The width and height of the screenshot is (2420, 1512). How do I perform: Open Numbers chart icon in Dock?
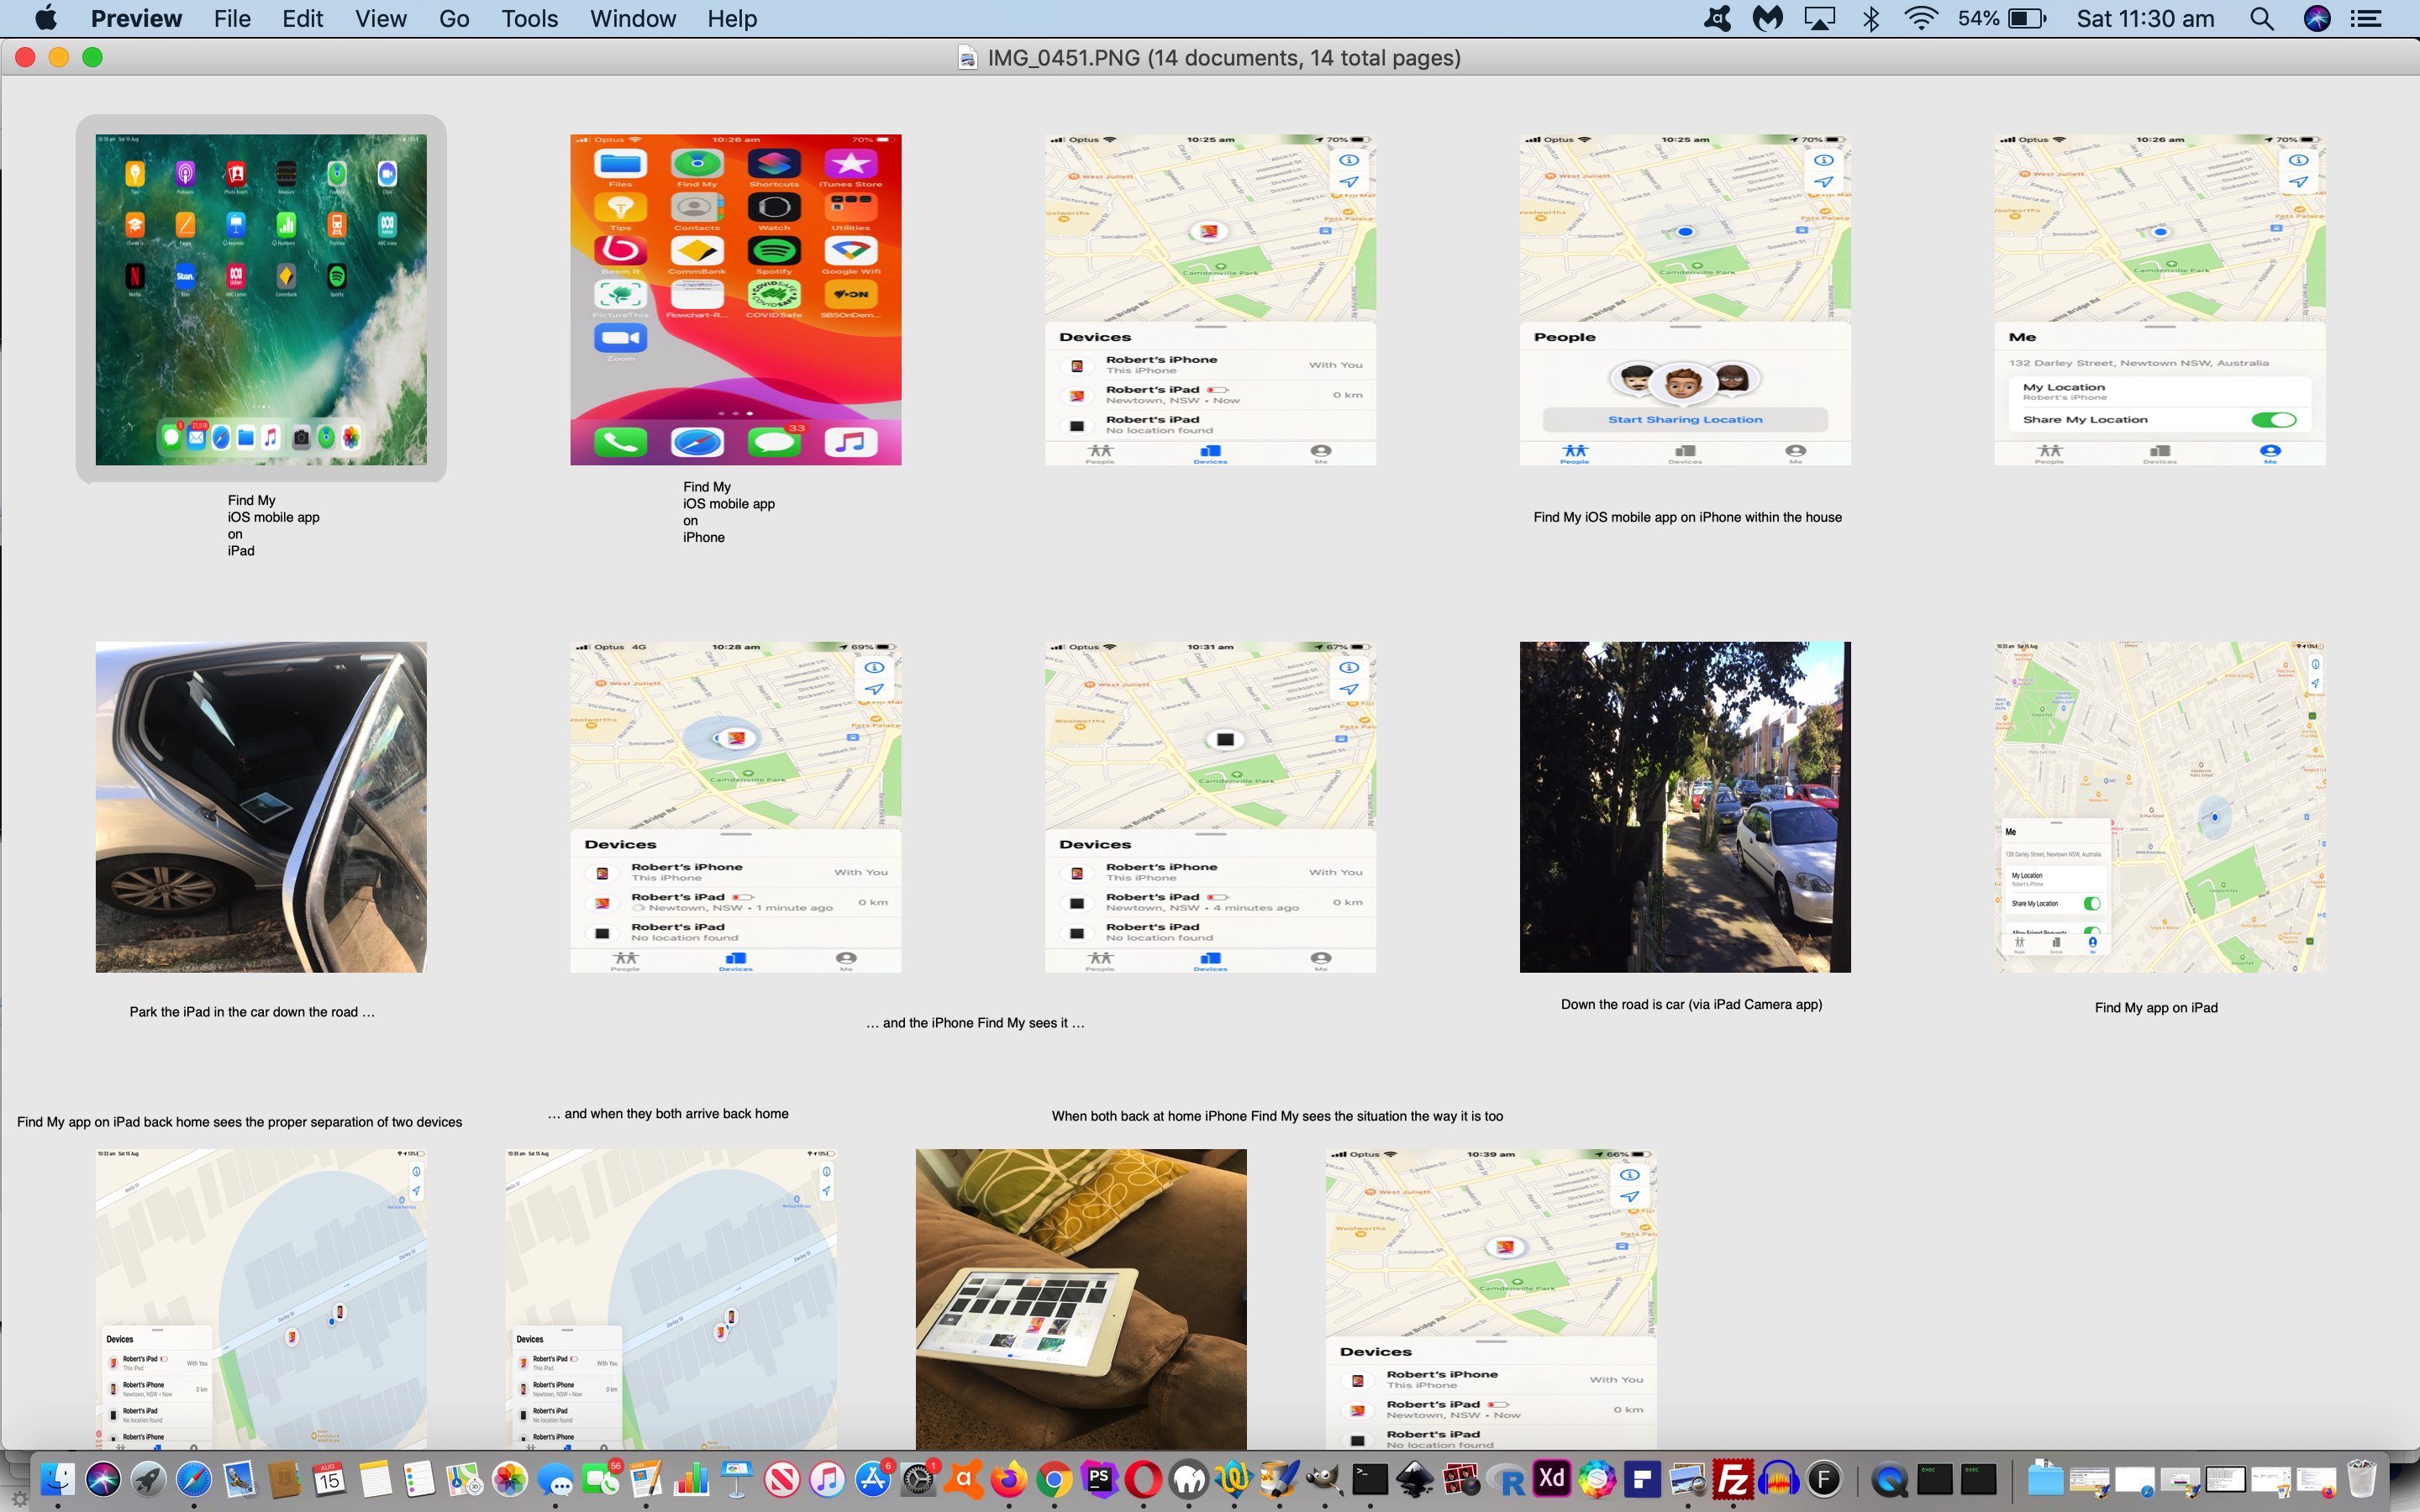(691, 1479)
